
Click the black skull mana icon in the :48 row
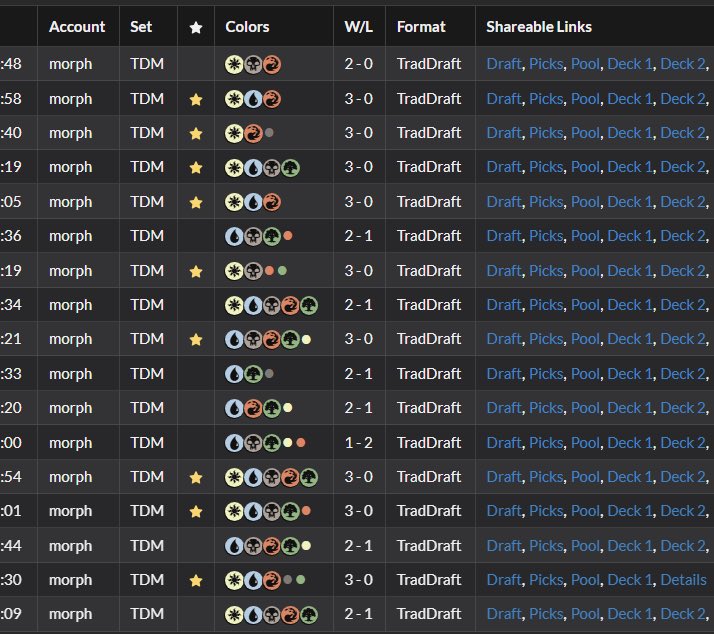tap(253, 65)
